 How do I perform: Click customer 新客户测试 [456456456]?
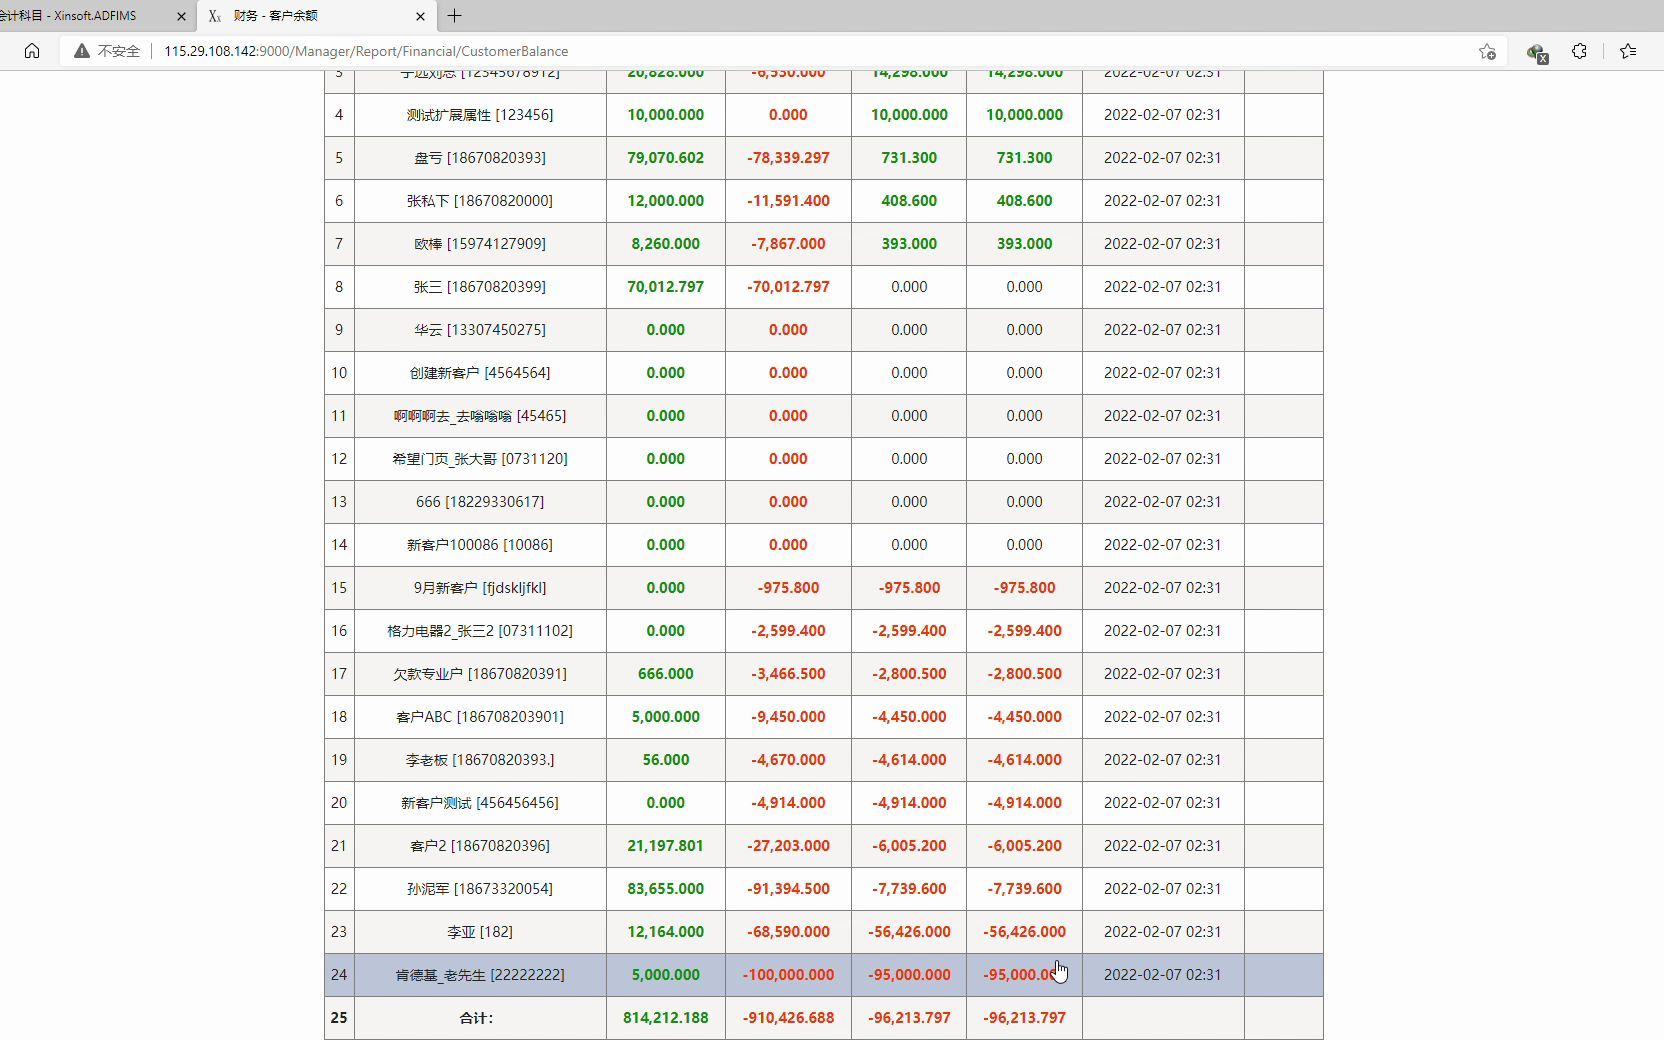pyautogui.click(x=480, y=803)
